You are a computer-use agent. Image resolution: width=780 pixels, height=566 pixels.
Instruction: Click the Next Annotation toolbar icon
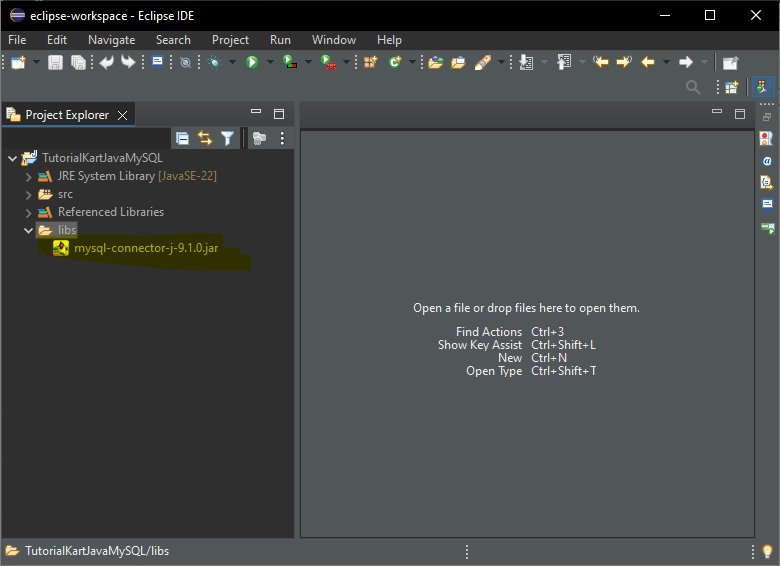(526, 62)
